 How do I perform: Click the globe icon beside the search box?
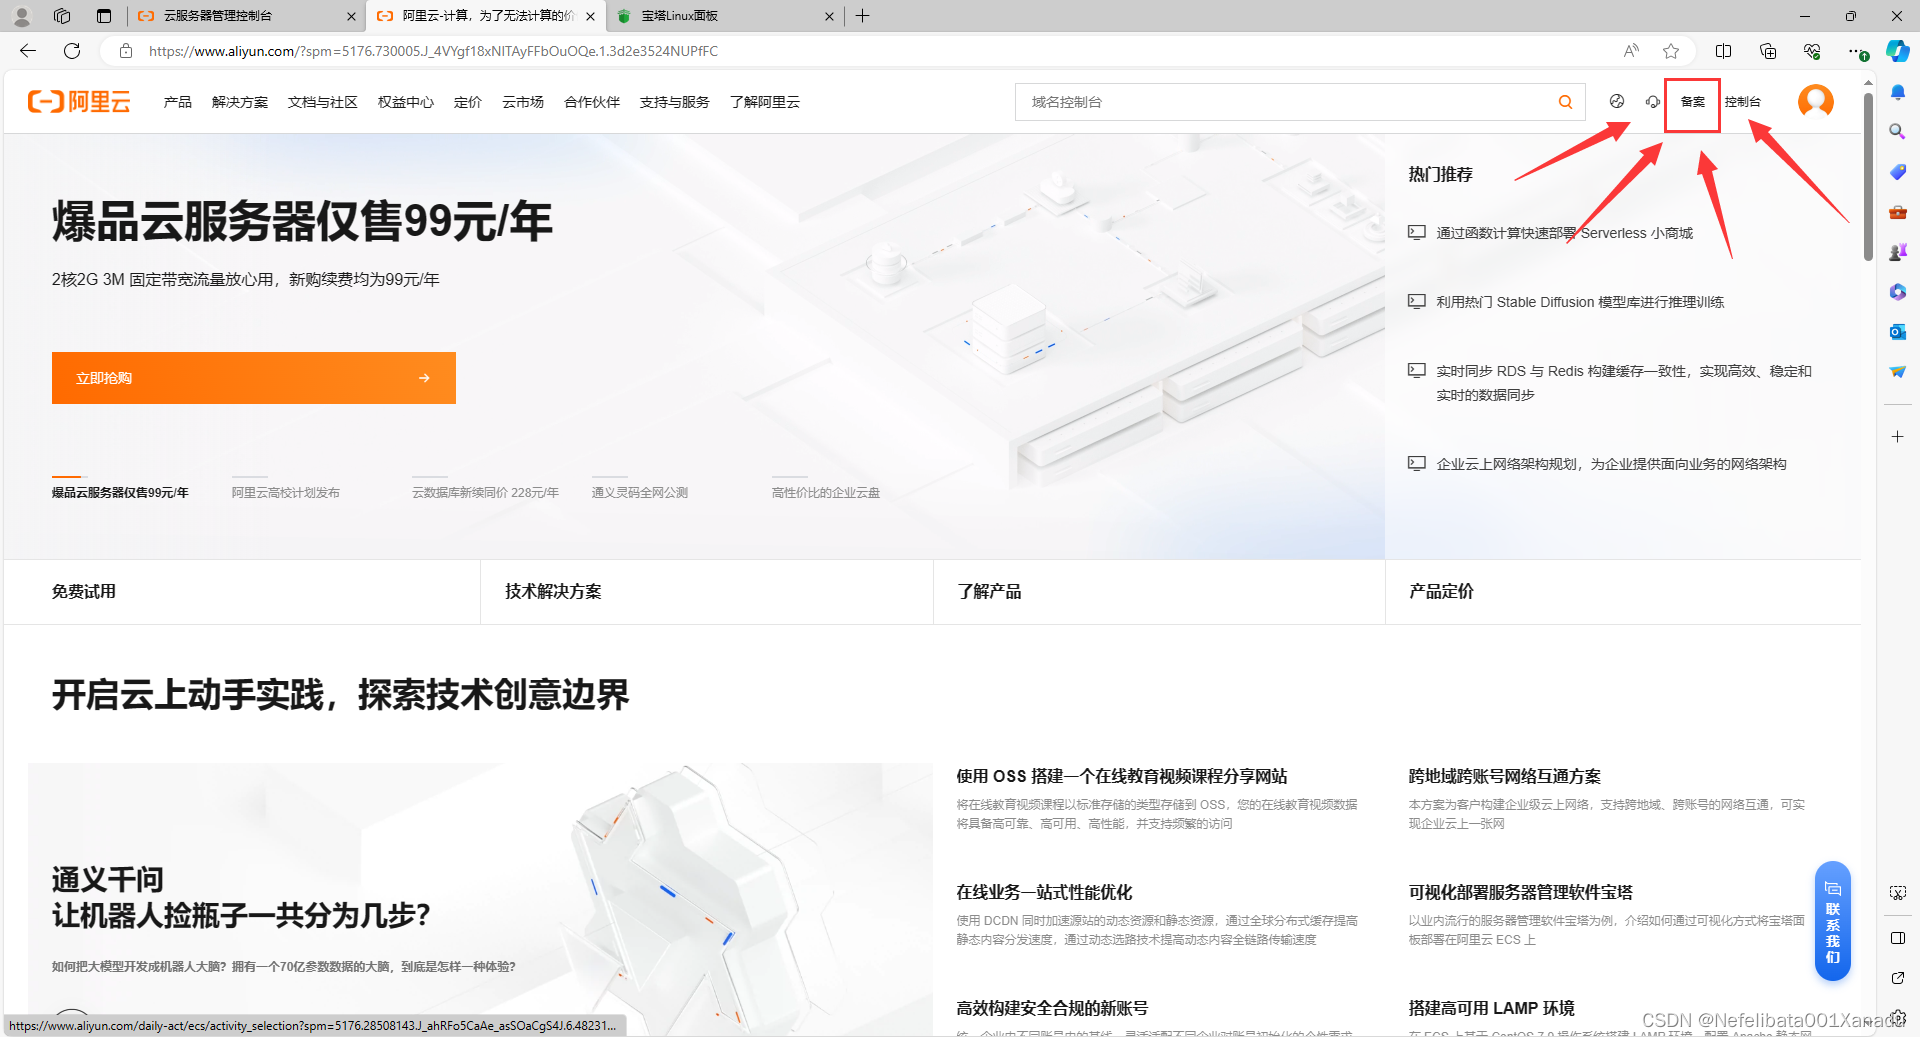click(x=1617, y=102)
